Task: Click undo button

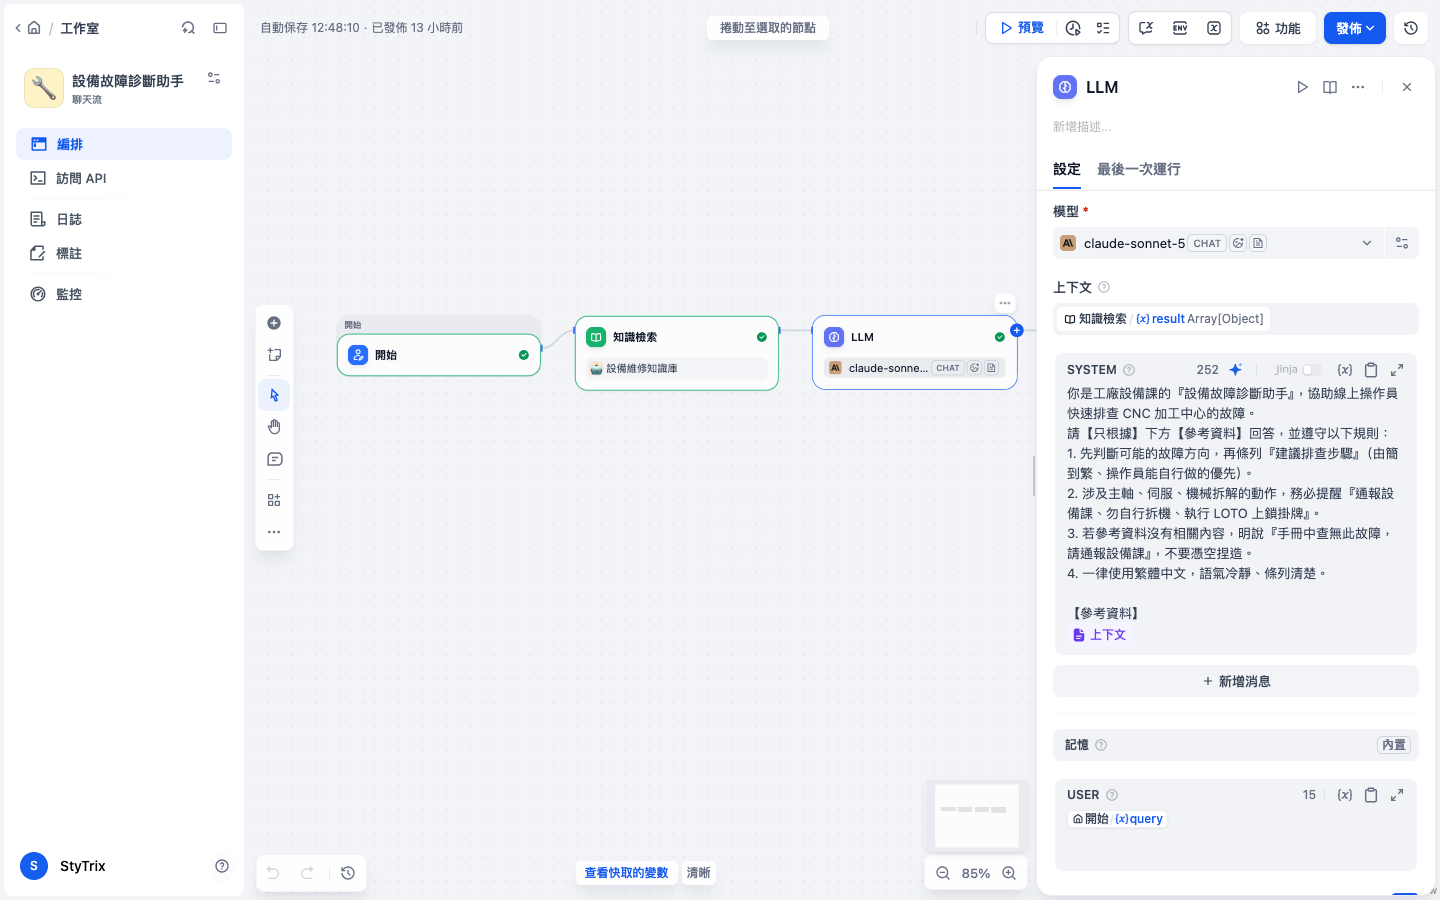Action: tap(273, 873)
